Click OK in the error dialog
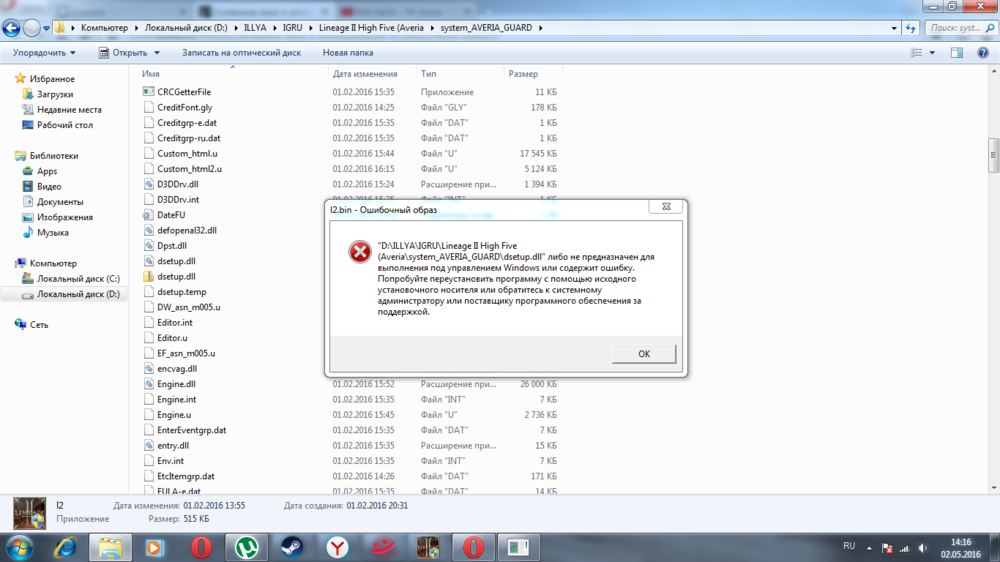This screenshot has height=562, width=1000. (x=643, y=354)
